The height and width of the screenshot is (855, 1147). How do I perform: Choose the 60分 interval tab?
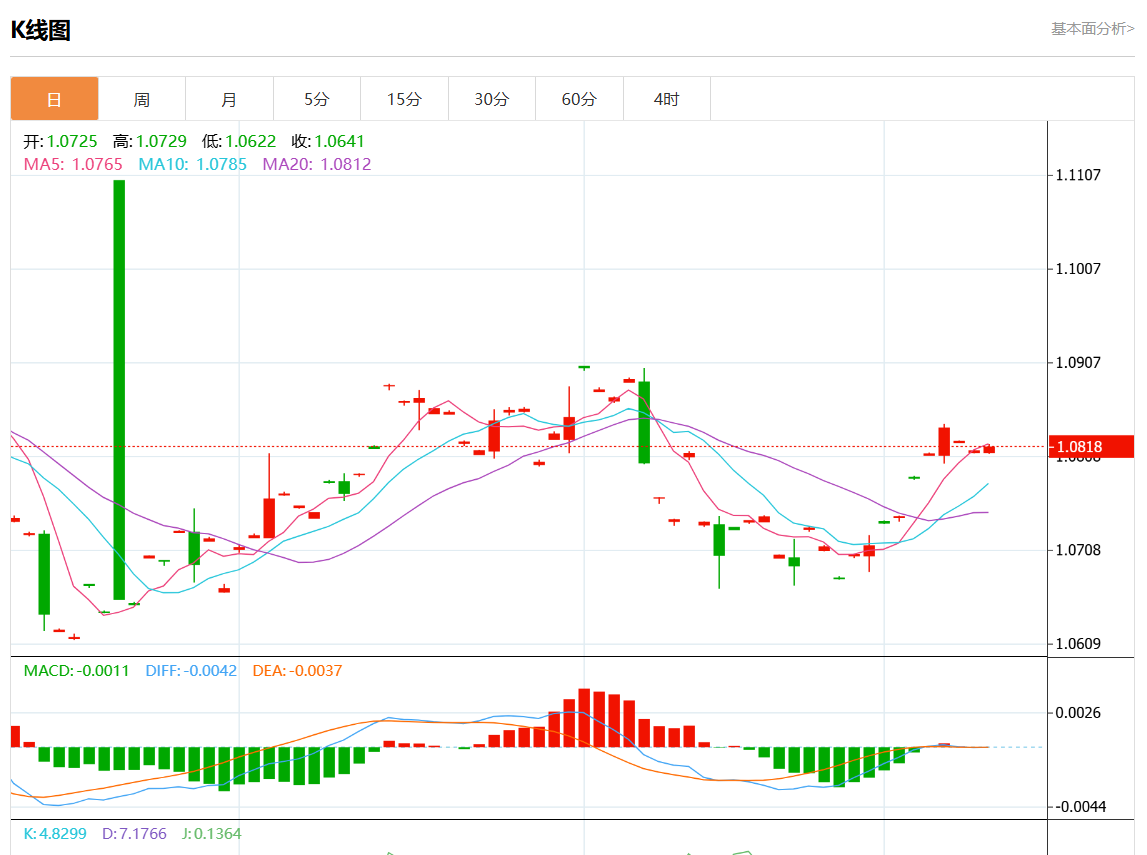[x=579, y=99]
